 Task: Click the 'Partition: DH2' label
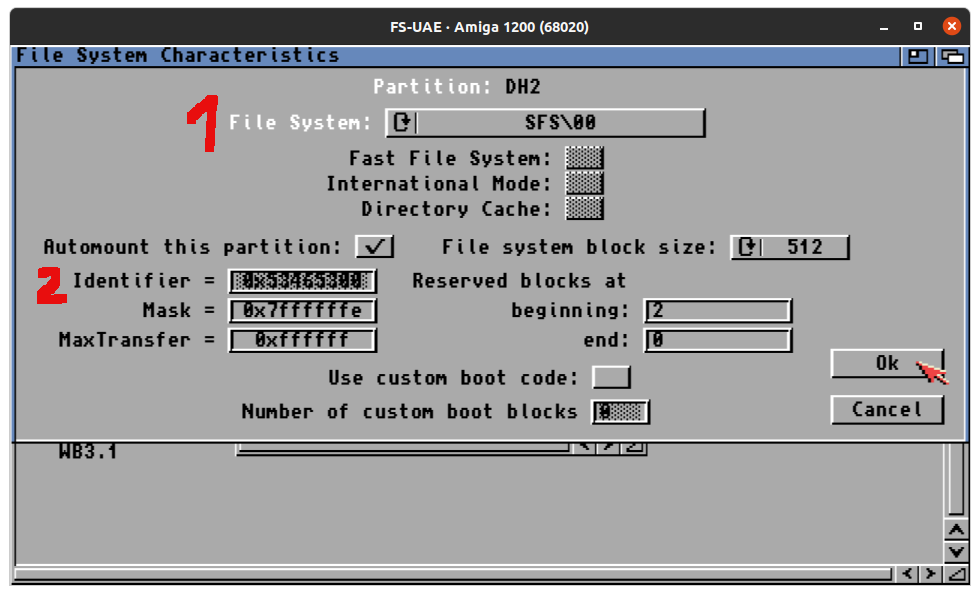click(x=457, y=86)
